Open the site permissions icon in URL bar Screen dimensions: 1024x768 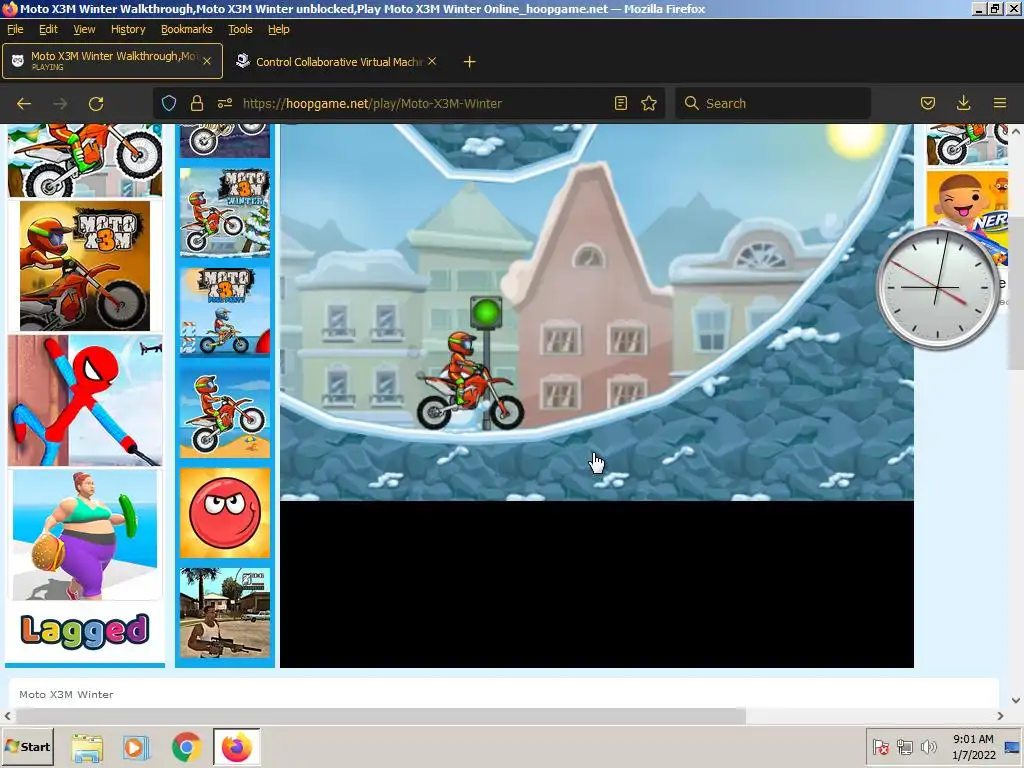(225, 103)
